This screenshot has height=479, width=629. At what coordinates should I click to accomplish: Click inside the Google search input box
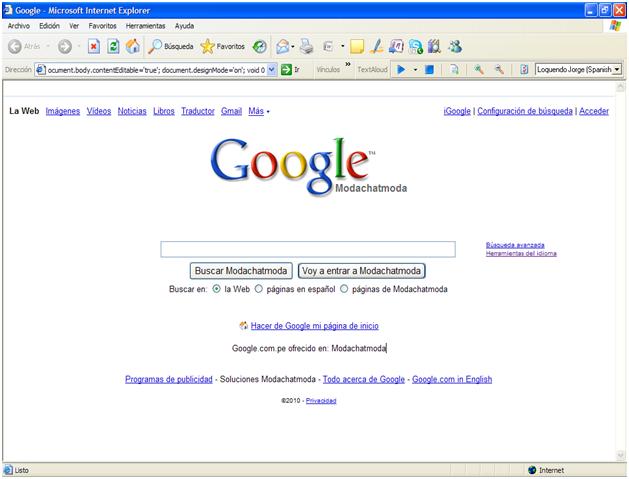click(308, 249)
